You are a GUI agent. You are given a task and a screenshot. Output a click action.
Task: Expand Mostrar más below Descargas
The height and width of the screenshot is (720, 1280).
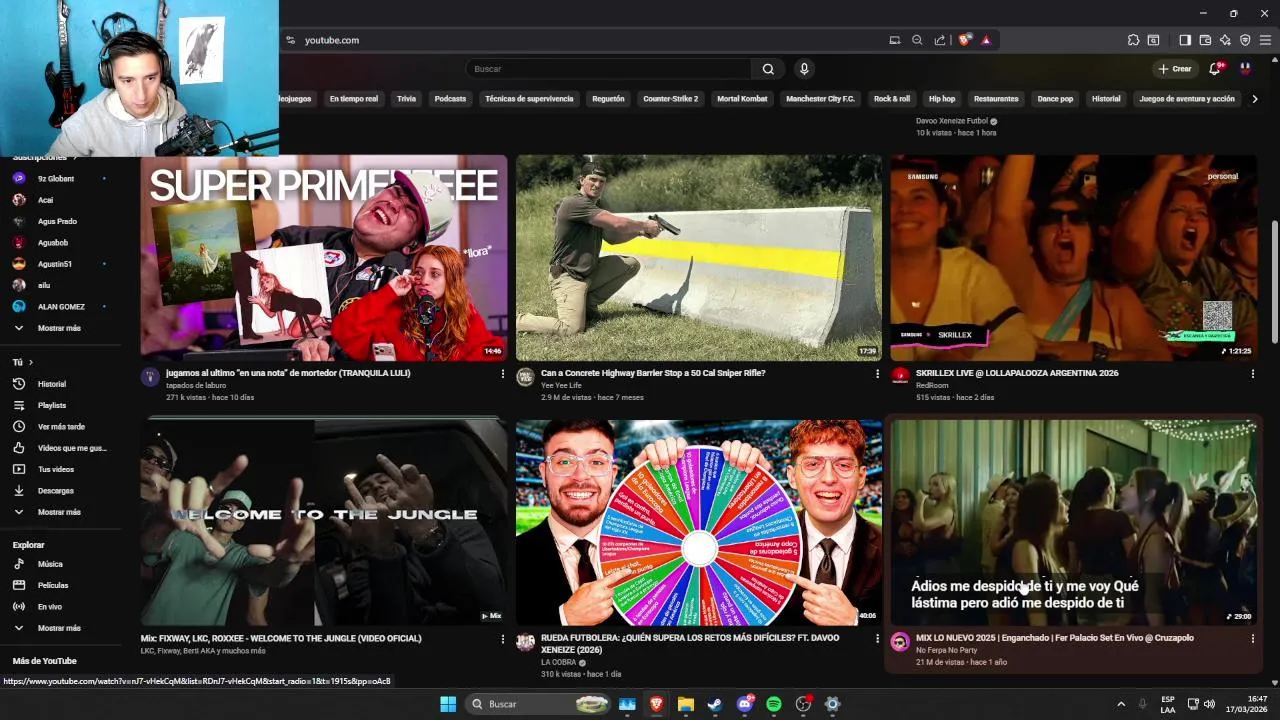[60, 512]
